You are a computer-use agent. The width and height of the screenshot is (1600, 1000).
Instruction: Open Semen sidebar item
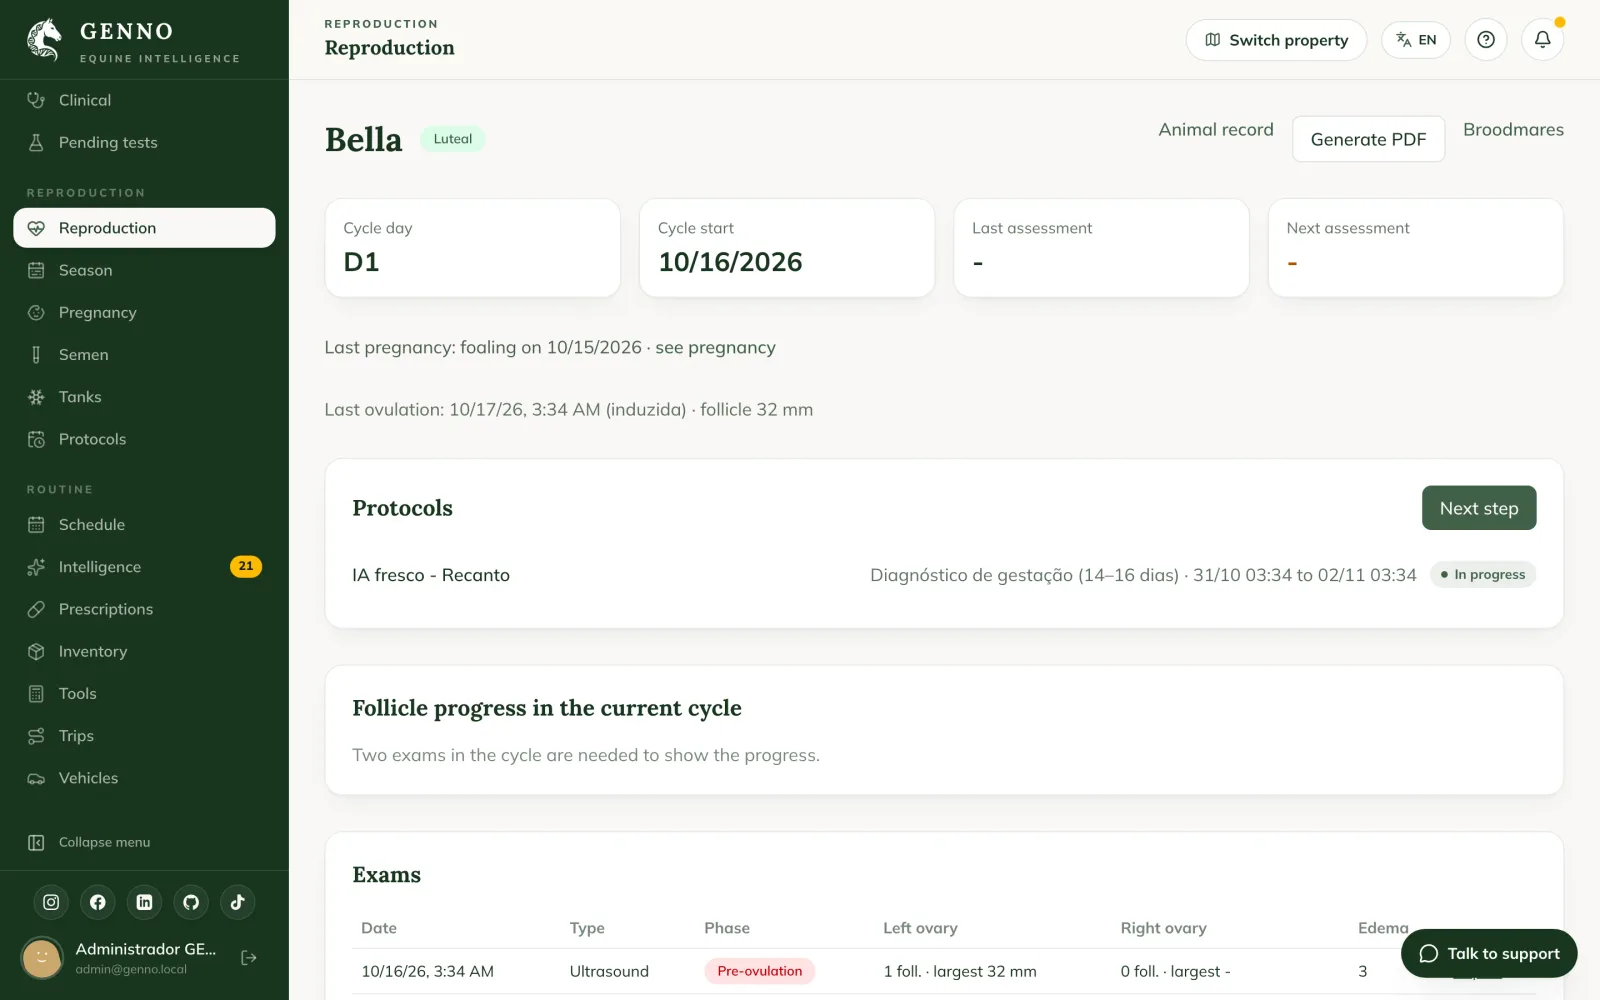click(x=144, y=354)
